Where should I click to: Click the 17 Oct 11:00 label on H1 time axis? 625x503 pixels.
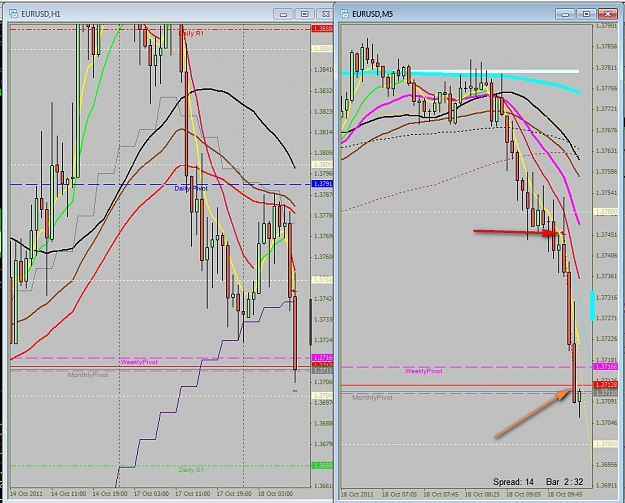(x=193, y=493)
